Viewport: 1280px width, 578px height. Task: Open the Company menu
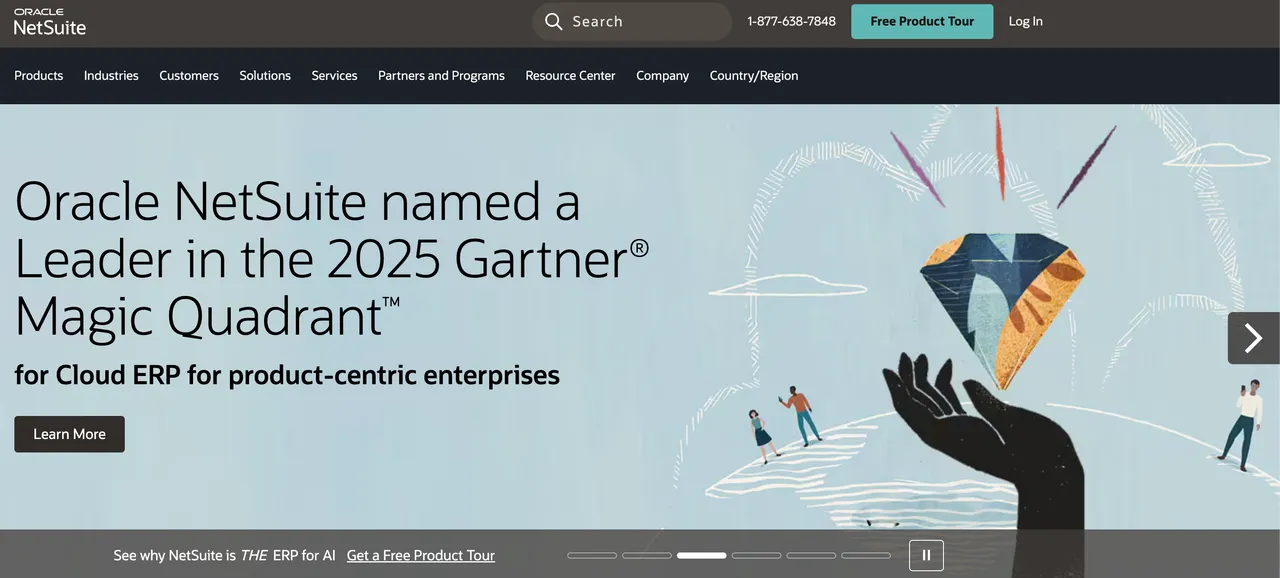[x=662, y=75]
